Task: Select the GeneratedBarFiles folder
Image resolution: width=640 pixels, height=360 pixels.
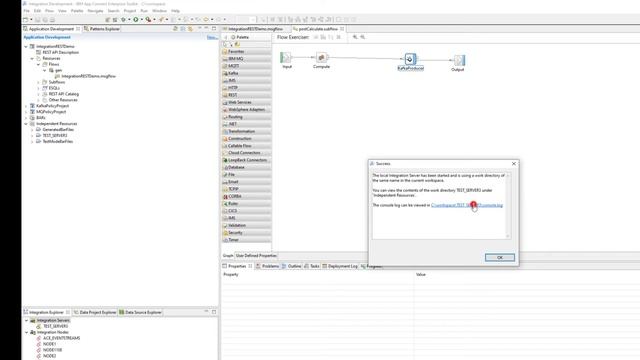Action: point(55,130)
